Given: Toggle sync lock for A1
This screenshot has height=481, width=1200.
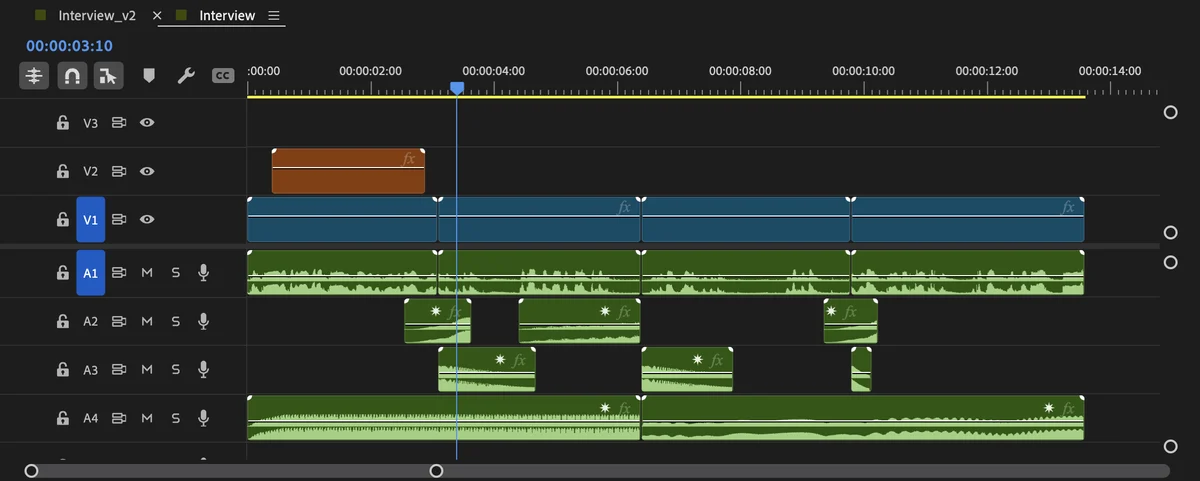Looking at the screenshot, I should (119, 272).
